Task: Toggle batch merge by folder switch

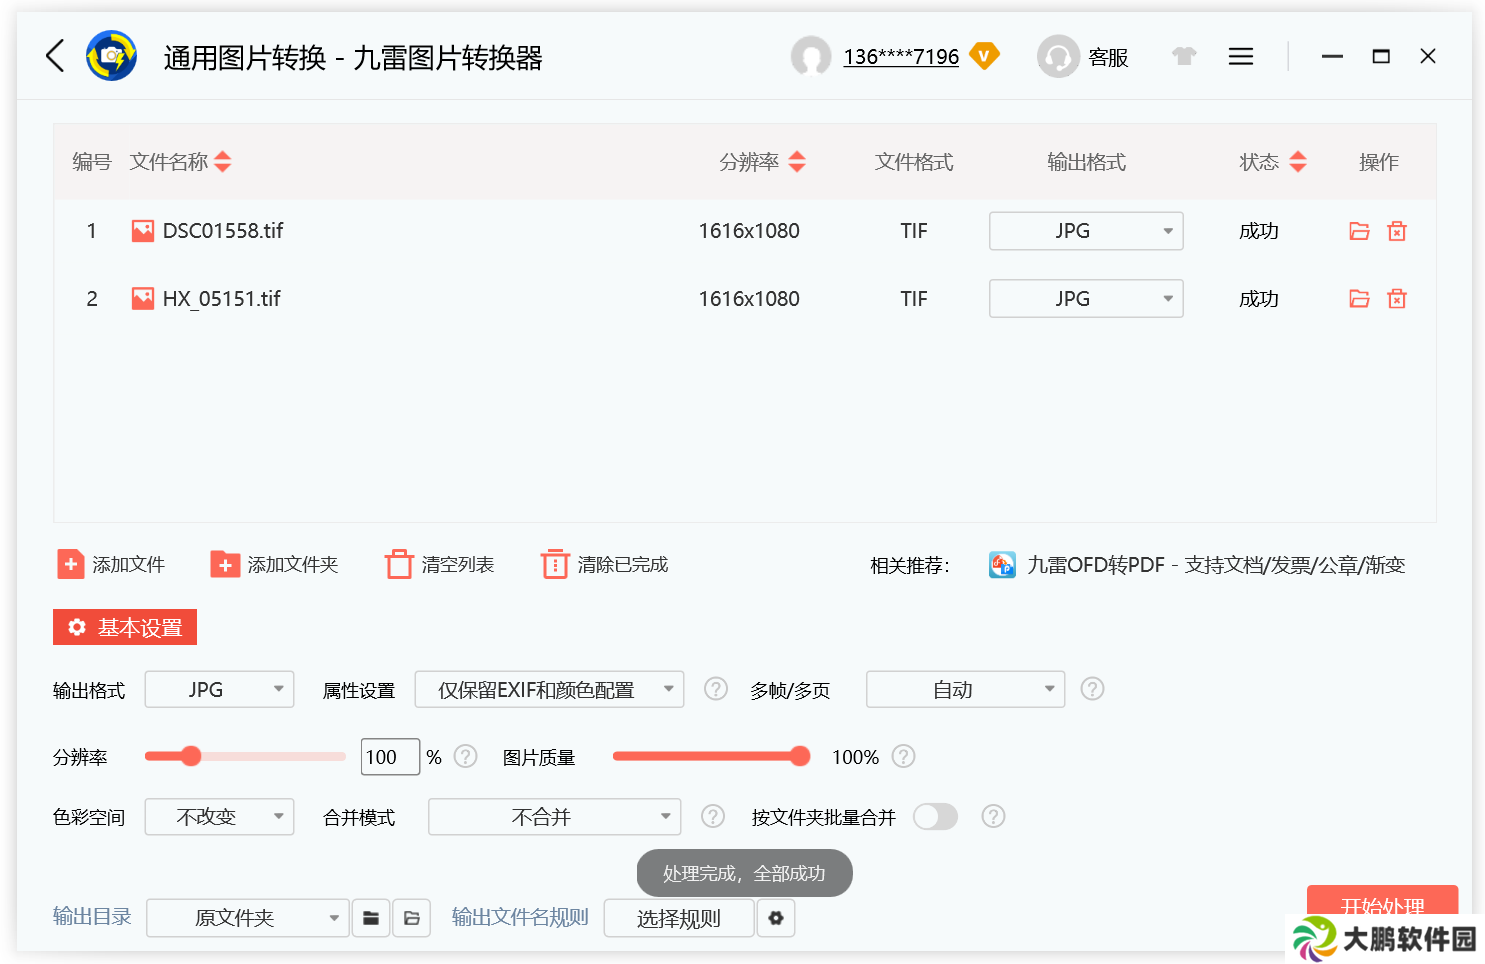Action: pyautogui.click(x=936, y=816)
